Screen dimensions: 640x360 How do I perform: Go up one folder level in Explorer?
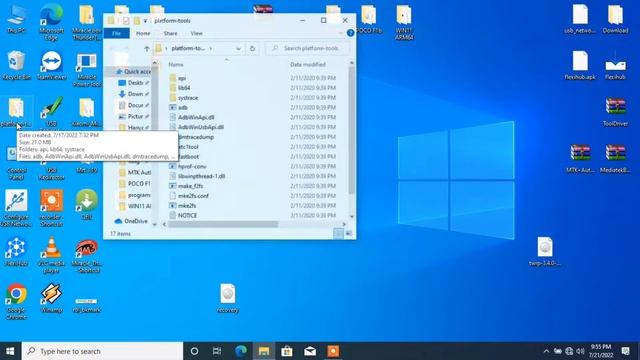147,49
